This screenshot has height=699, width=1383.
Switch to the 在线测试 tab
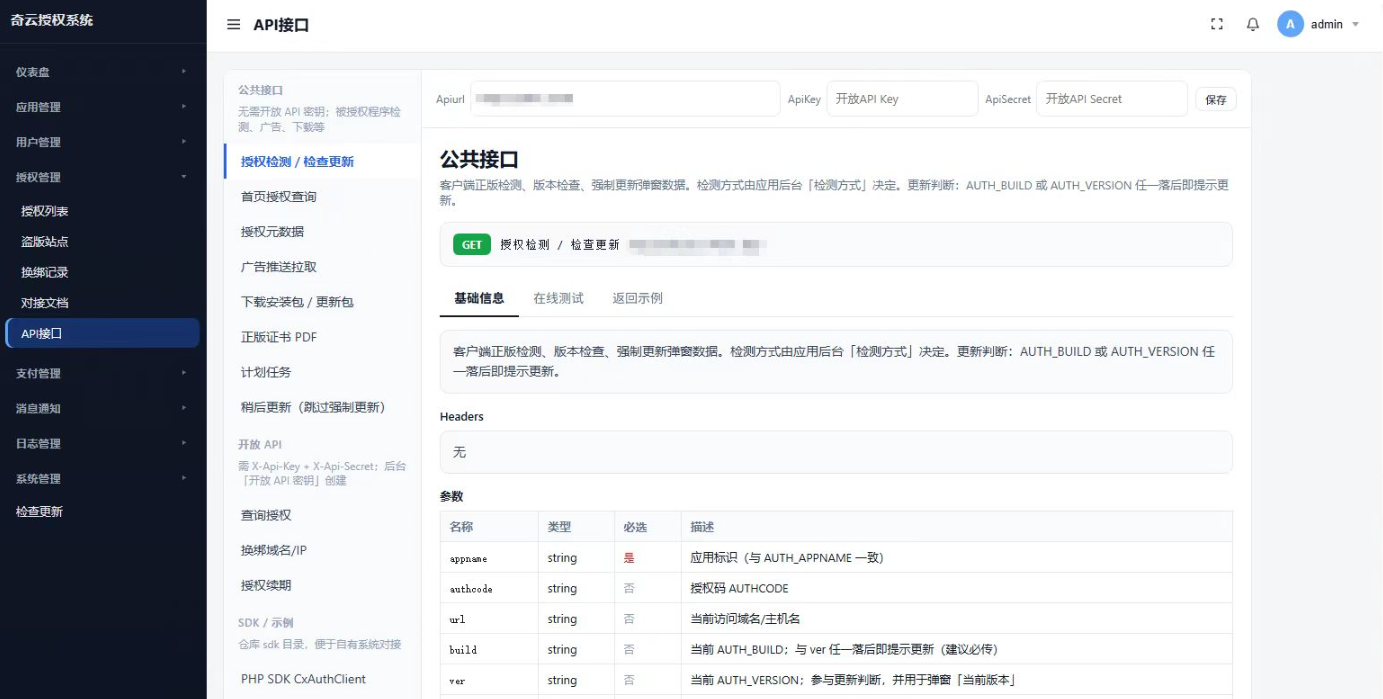click(x=558, y=298)
